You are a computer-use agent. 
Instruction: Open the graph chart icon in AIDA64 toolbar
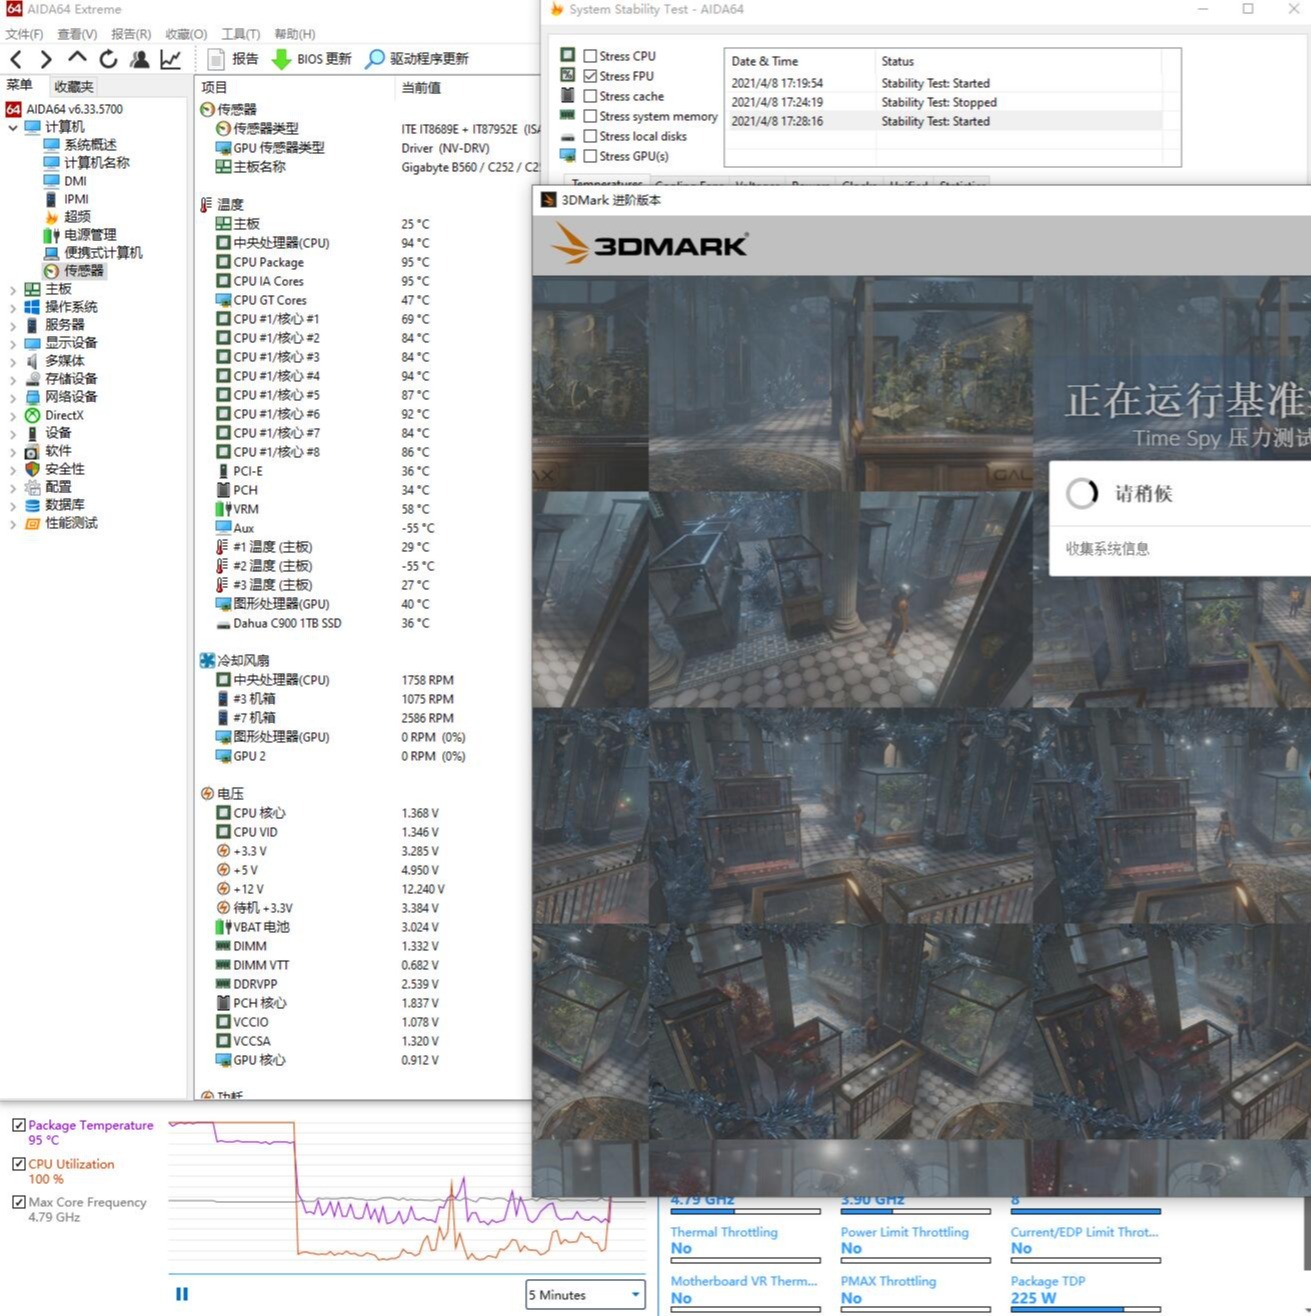pyautogui.click(x=171, y=59)
